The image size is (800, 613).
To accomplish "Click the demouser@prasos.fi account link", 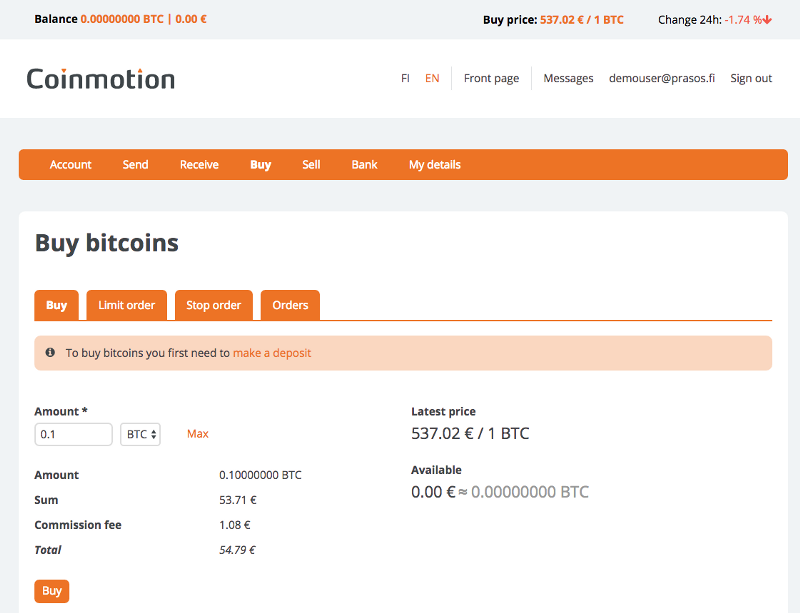I will click(662, 78).
